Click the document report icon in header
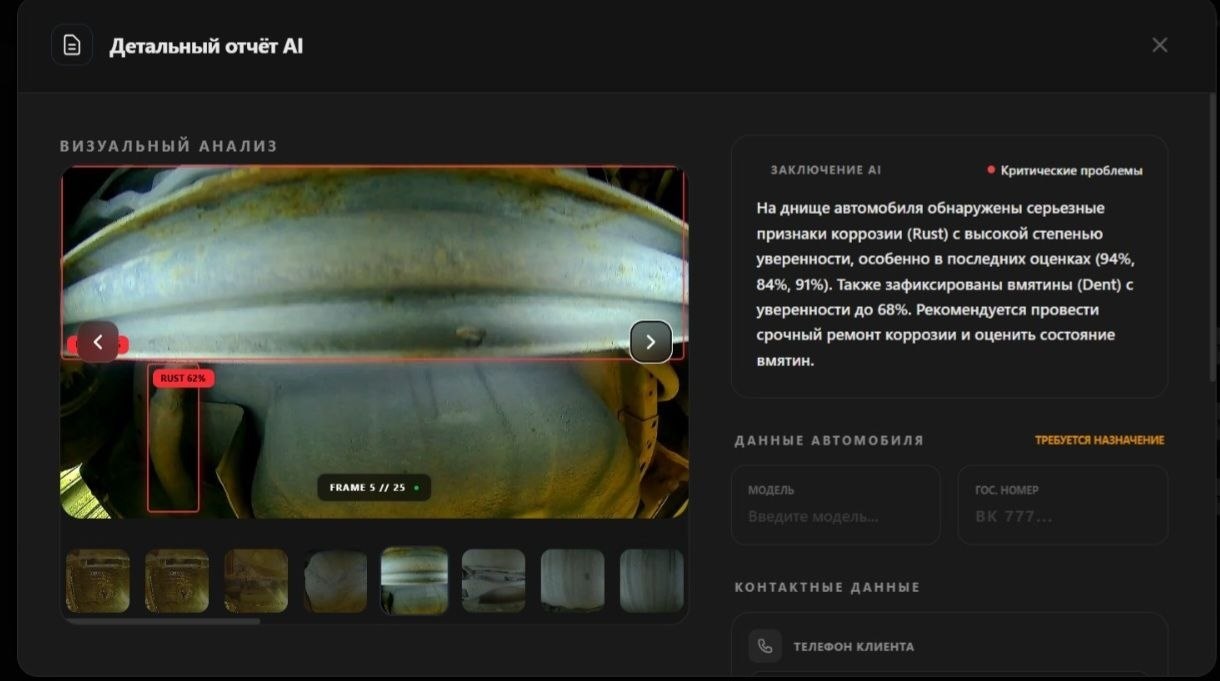The image size is (1220, 681). tap(72, 46)
